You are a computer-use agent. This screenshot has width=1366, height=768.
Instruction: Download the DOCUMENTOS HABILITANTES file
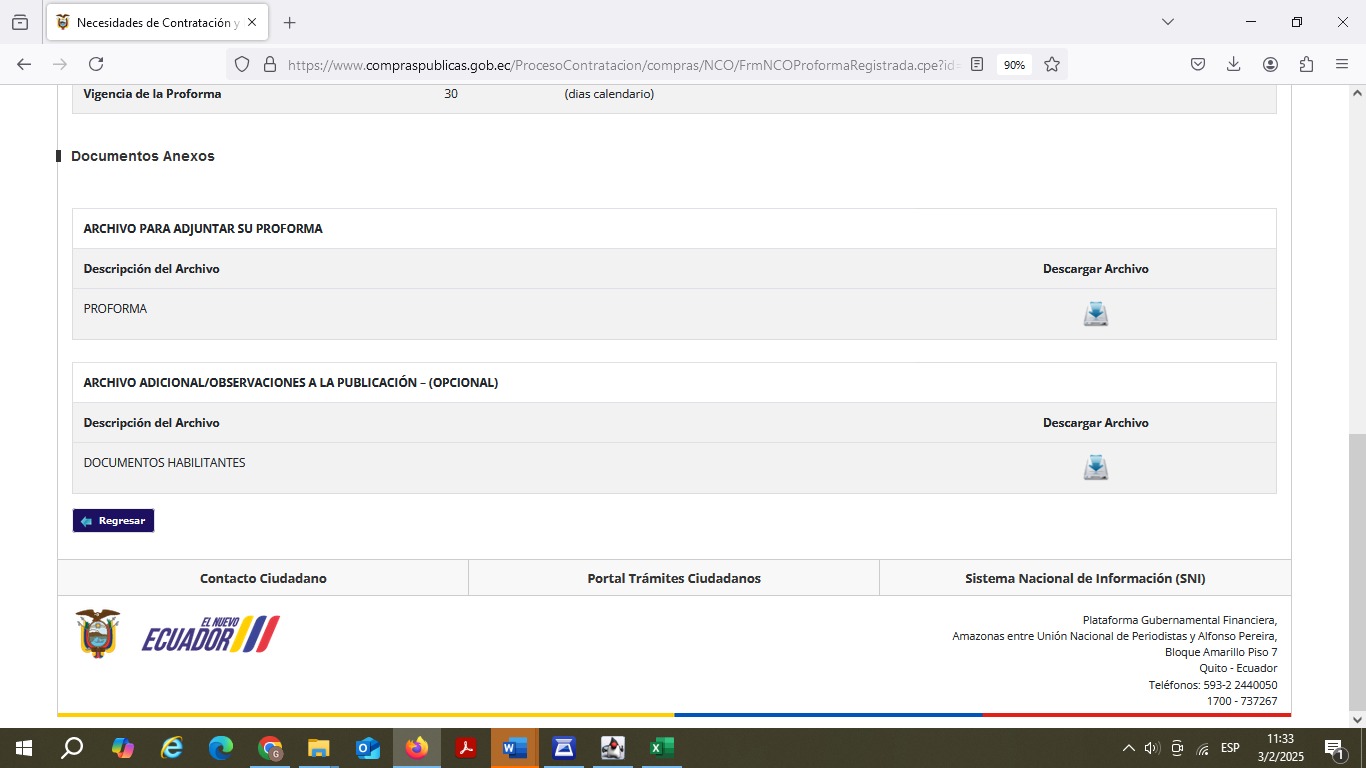coord(1095,468)
